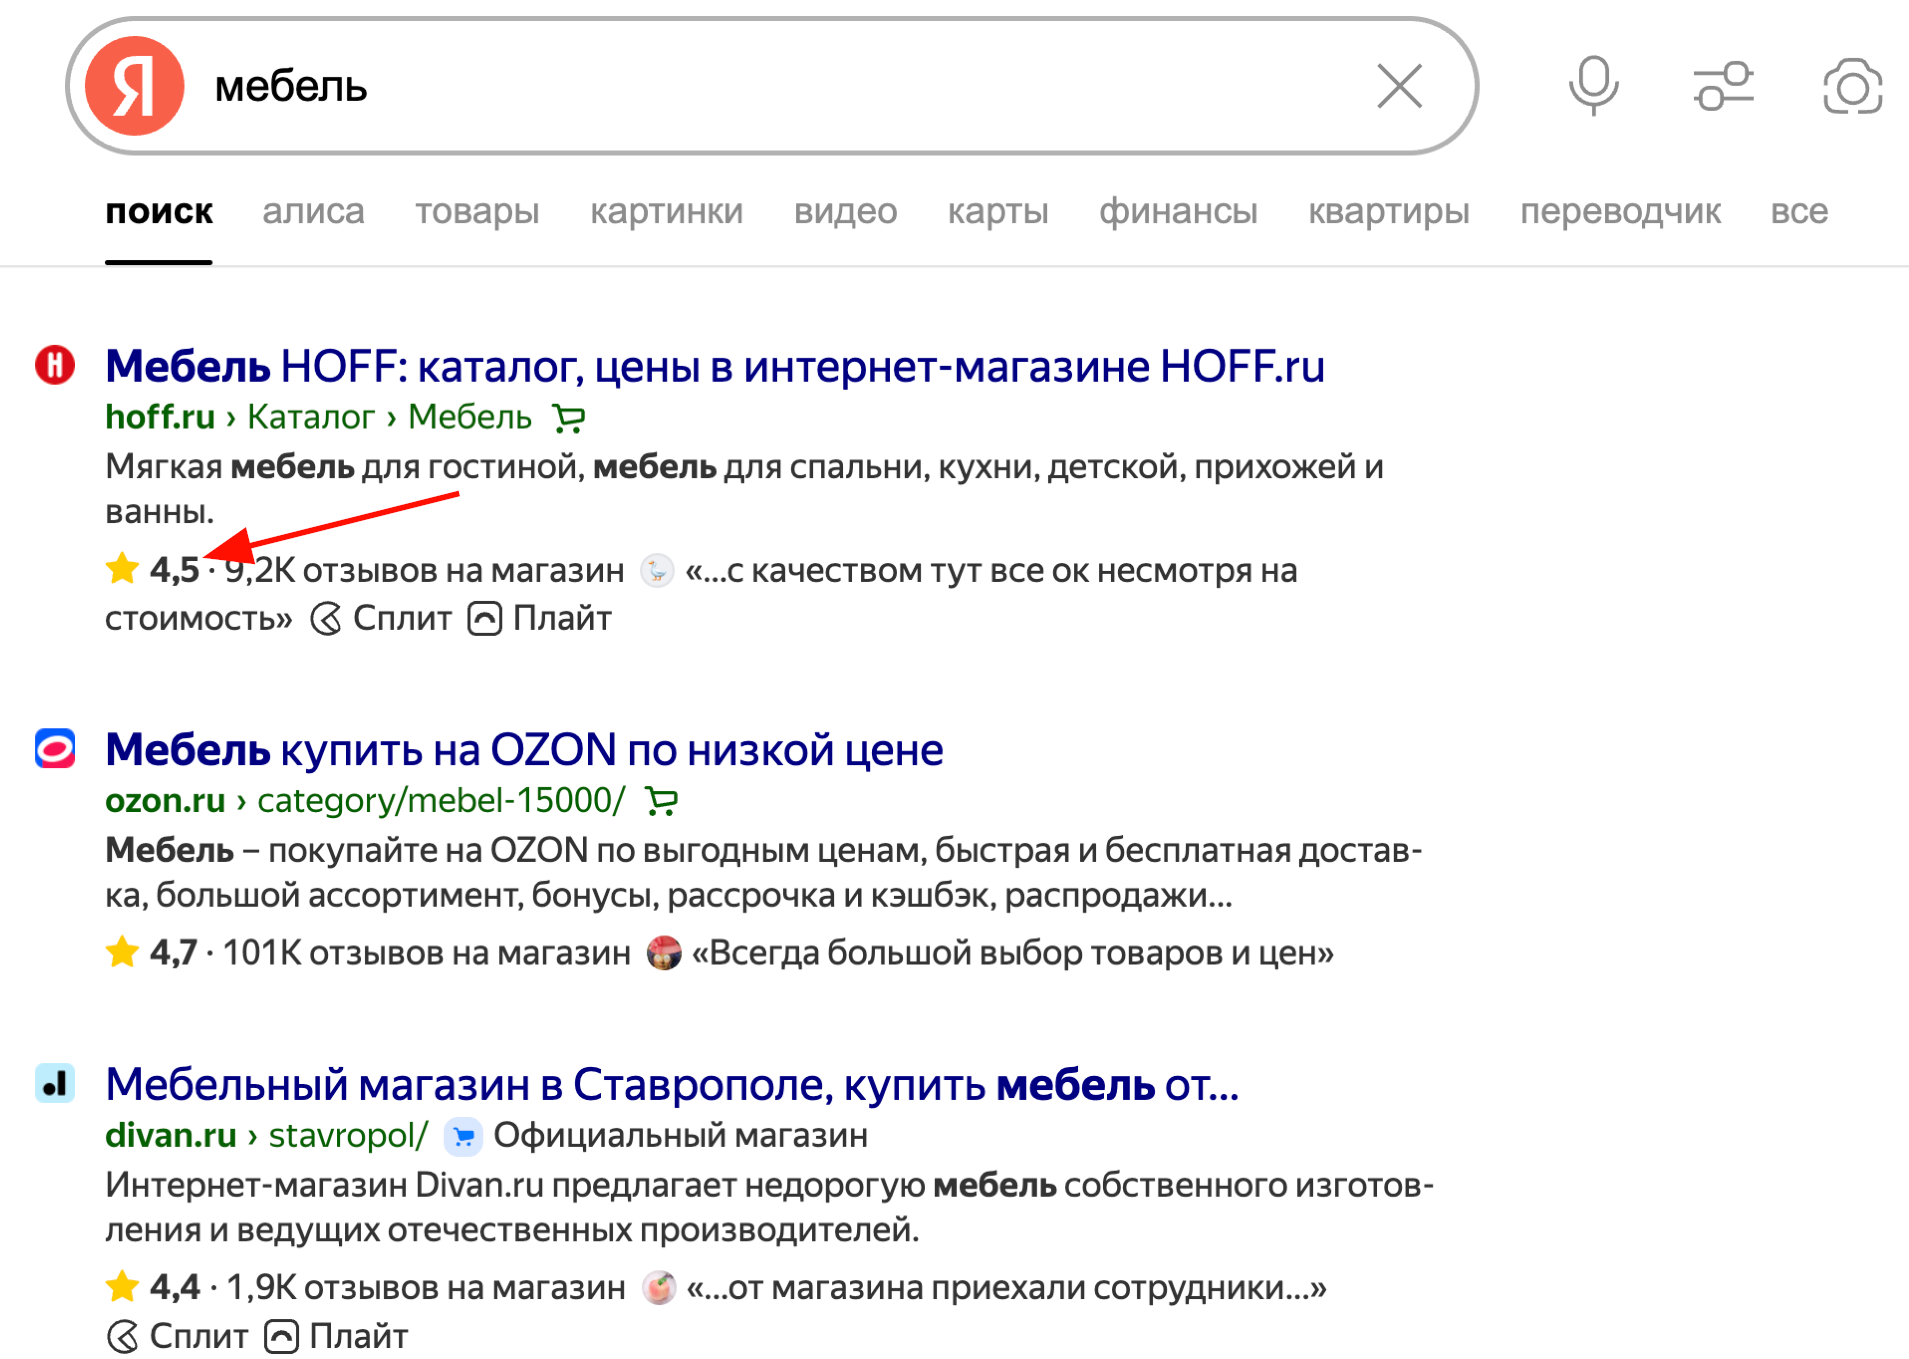
Task: Click the 4,5 rating value for HOFF
Action: pyautogui.click(x=175, y=571)
